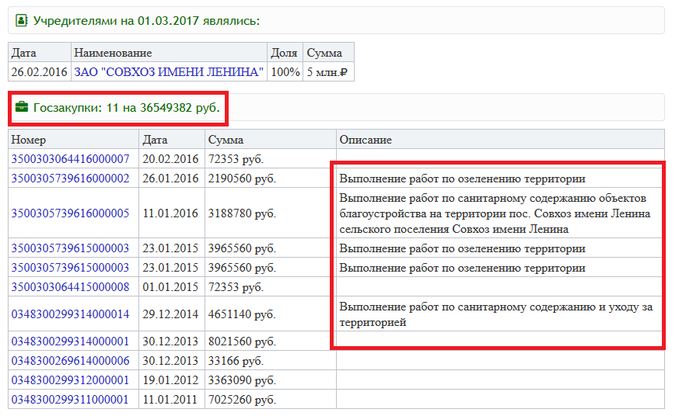700x416 pixels.
Task: Click the briefcase icon next to Госзакупки
Action: coord(21,106)
